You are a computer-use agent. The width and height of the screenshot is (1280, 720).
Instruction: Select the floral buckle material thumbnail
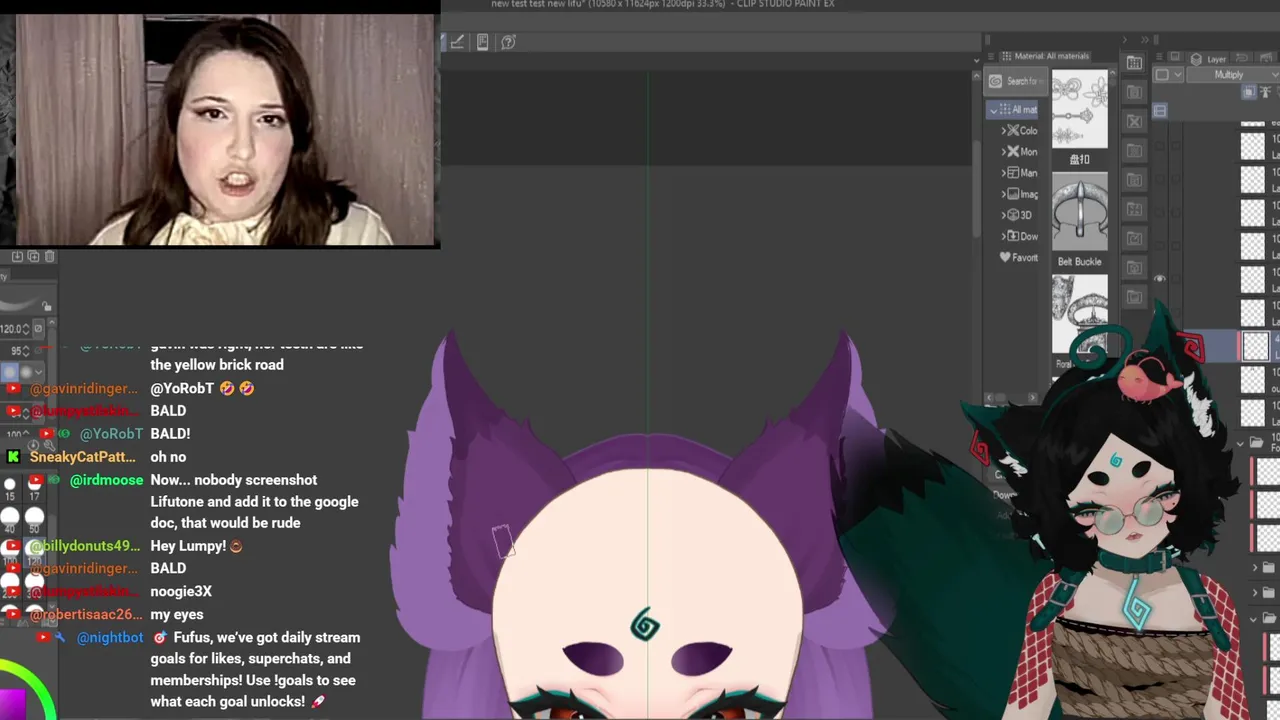click(1080, 314)
